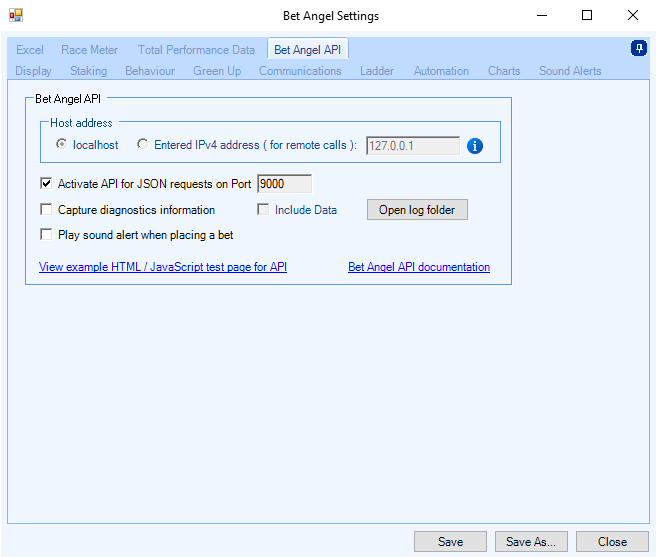Switch to the Excel tab
The height and width of the screenshot is (558, 657).
click(30, 50)
